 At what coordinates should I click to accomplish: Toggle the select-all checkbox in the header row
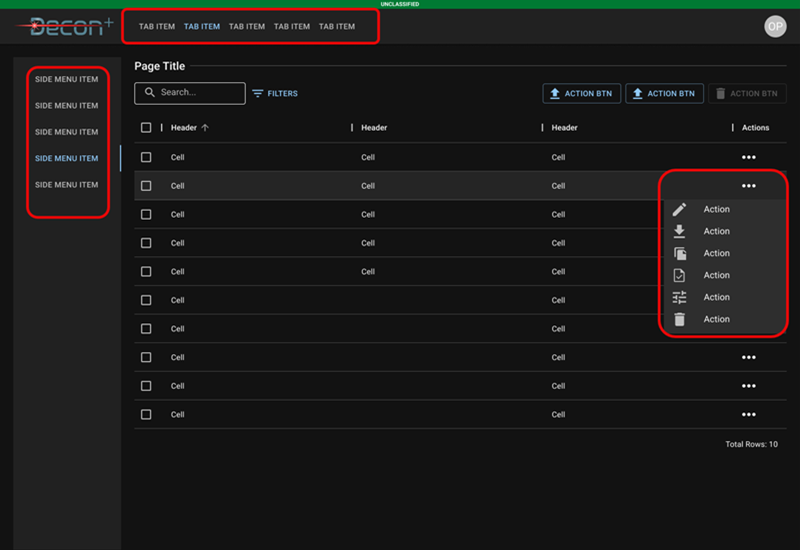coord(146,128)
